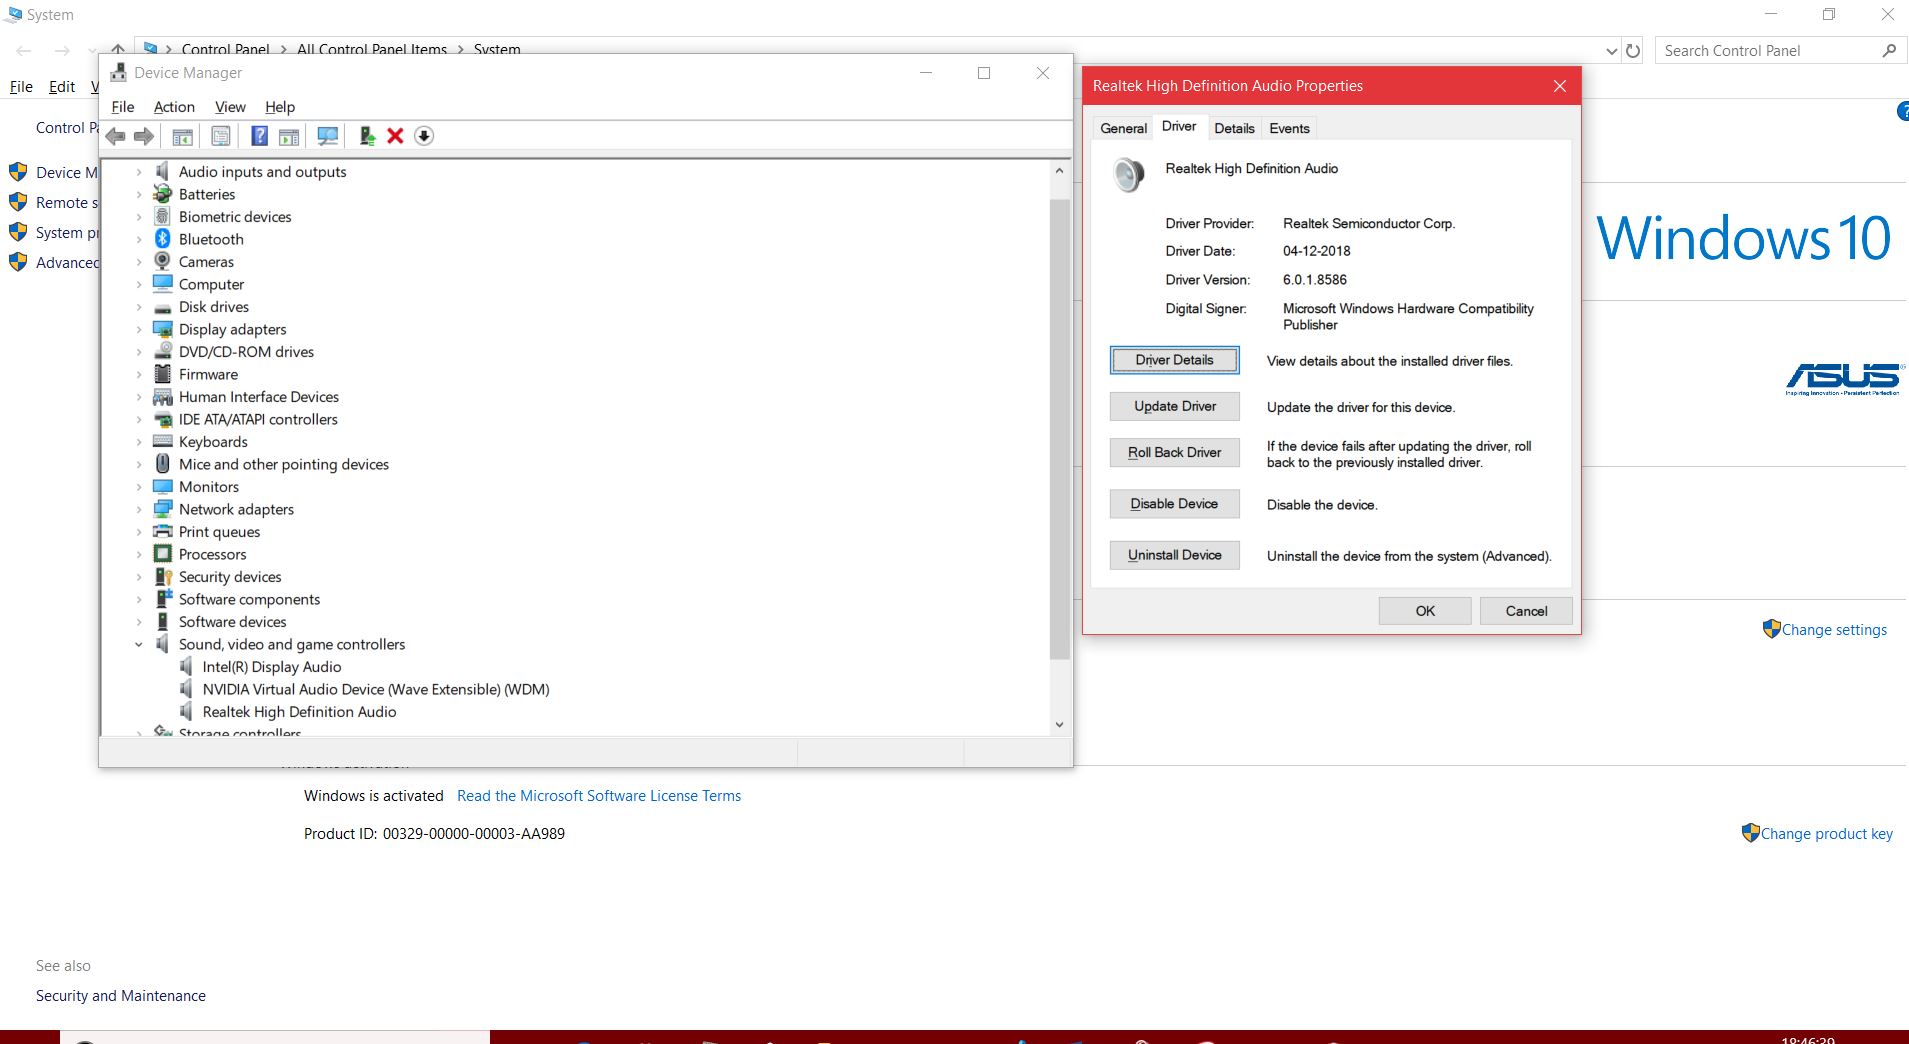The image size is (1909, 1044).
Task: Click the Change product key link
Action: click(1827, 834)
